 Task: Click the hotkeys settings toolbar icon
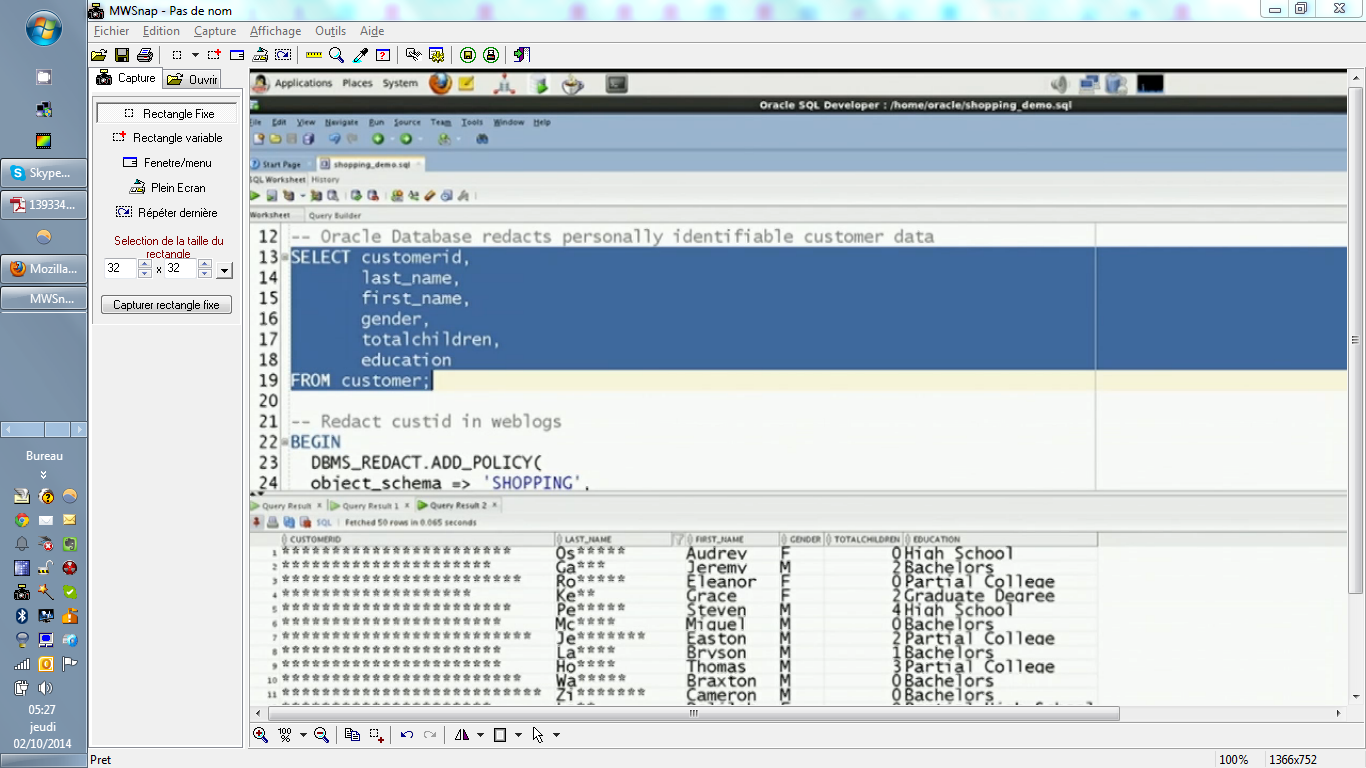click(413, 55)
